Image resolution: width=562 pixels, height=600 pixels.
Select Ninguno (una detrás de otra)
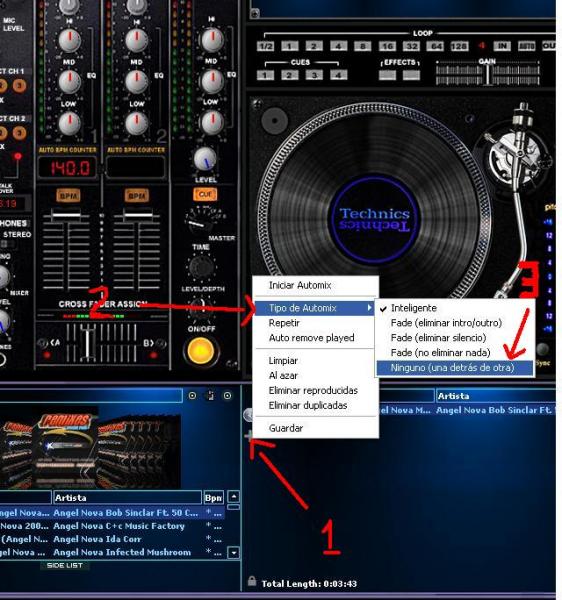click(454, 367)
